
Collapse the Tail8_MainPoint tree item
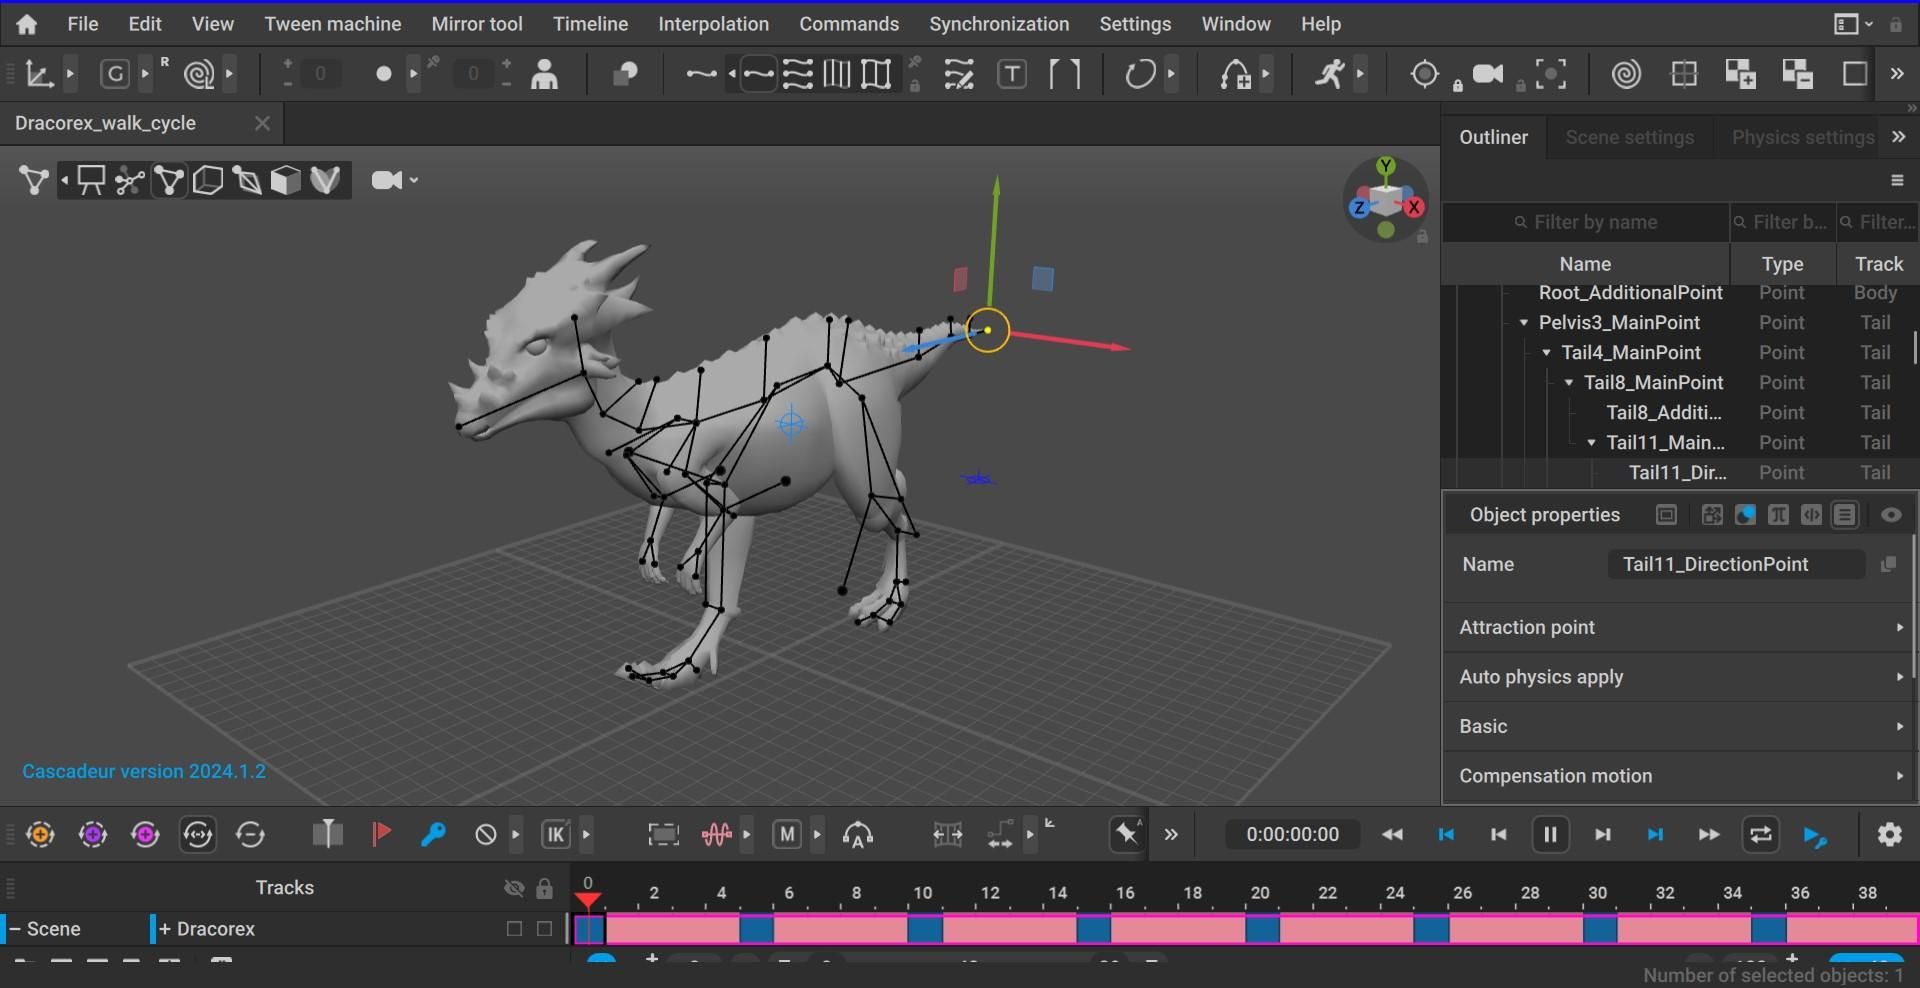pos(1568,382)
